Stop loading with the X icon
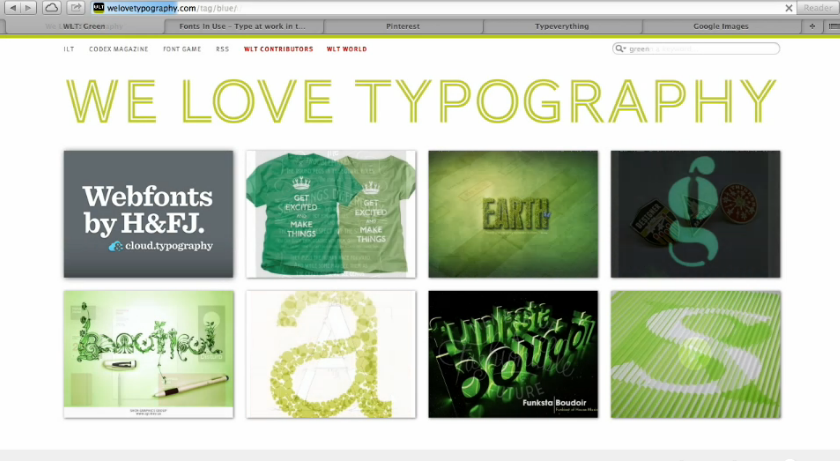840x461 pixels. (x=789, y=8)
